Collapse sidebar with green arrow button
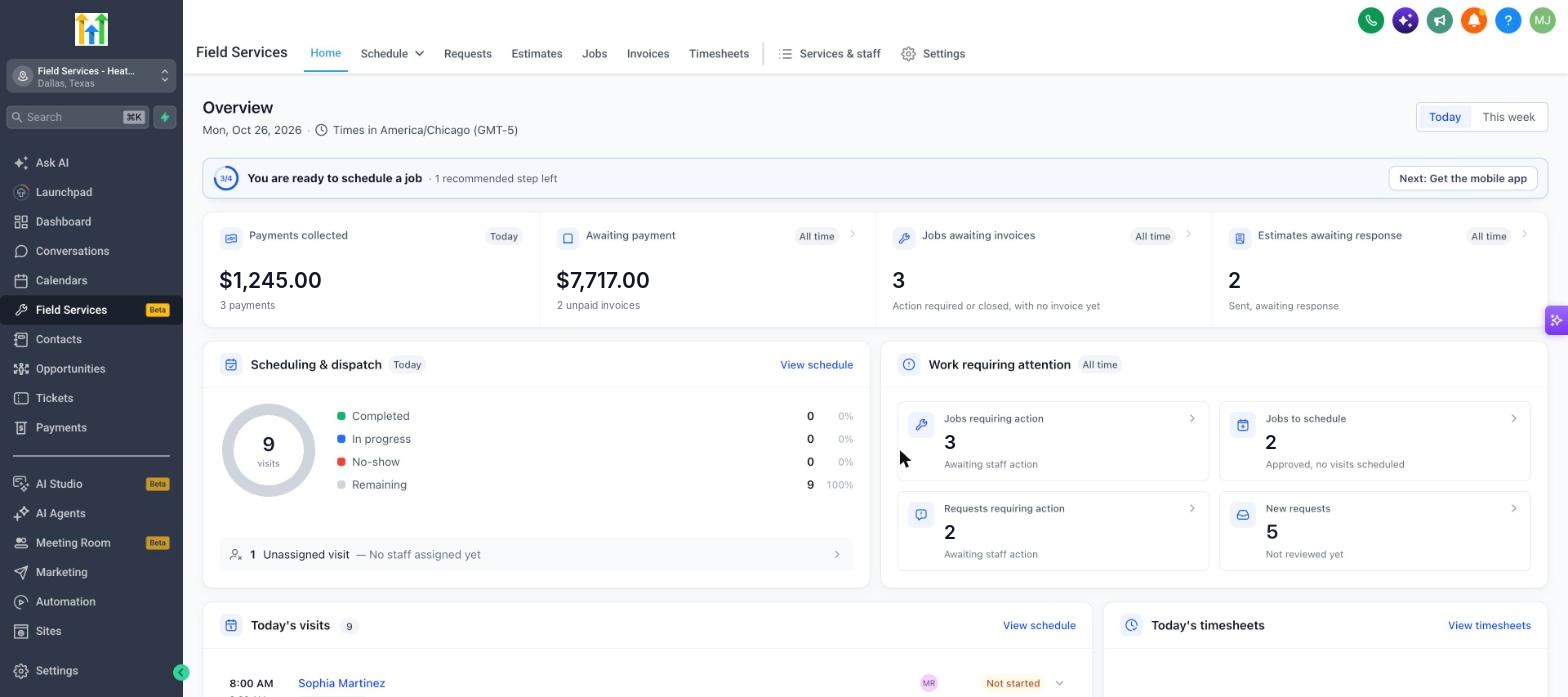Screen dimensions: 1568x697 (x=181, y=673)
